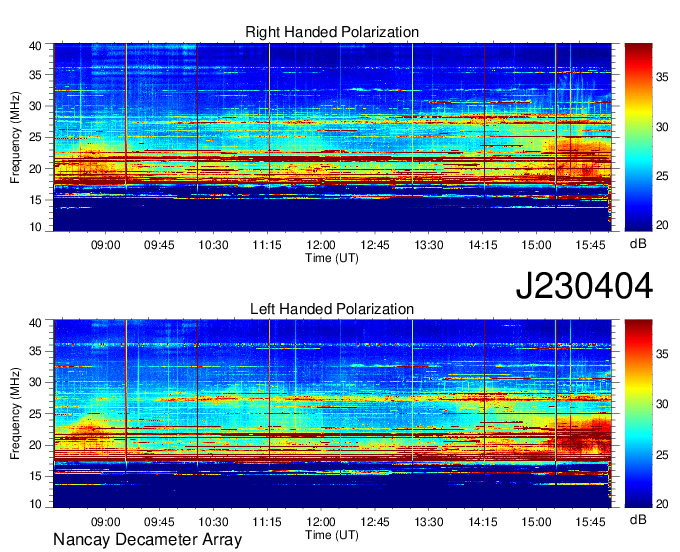
Task: Click the dB unit label of top colorbar
Action: pos(638,244)
